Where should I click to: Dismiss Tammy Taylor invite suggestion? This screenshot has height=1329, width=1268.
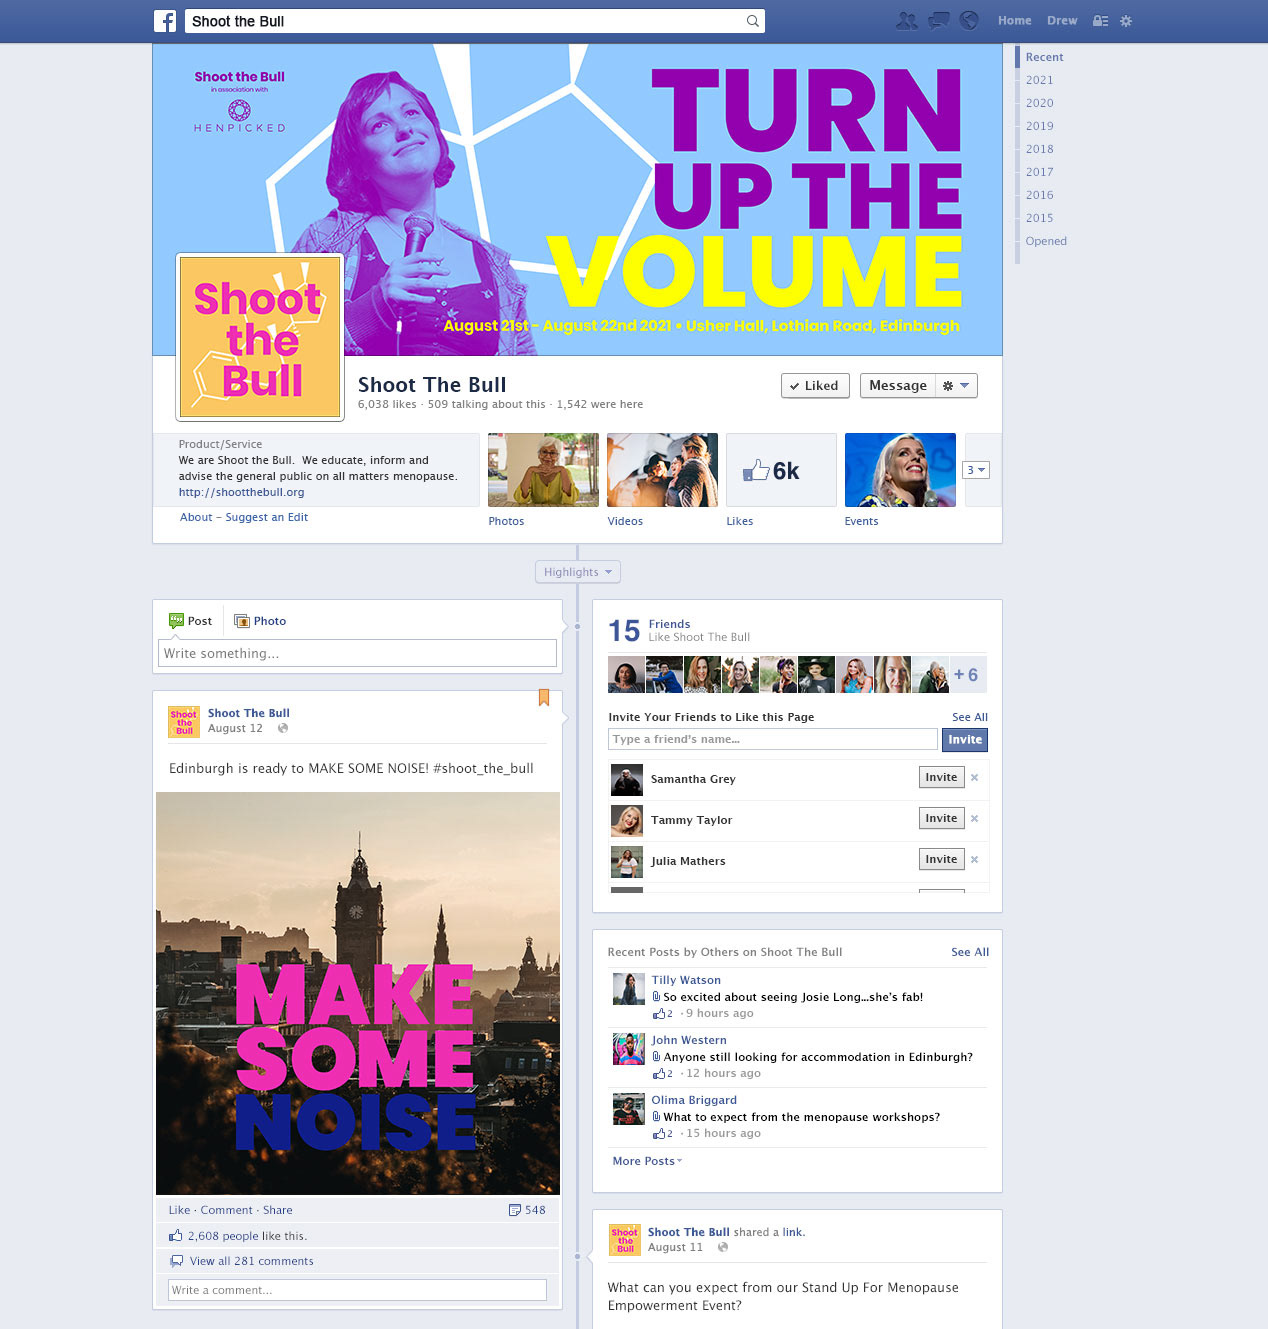974,818
